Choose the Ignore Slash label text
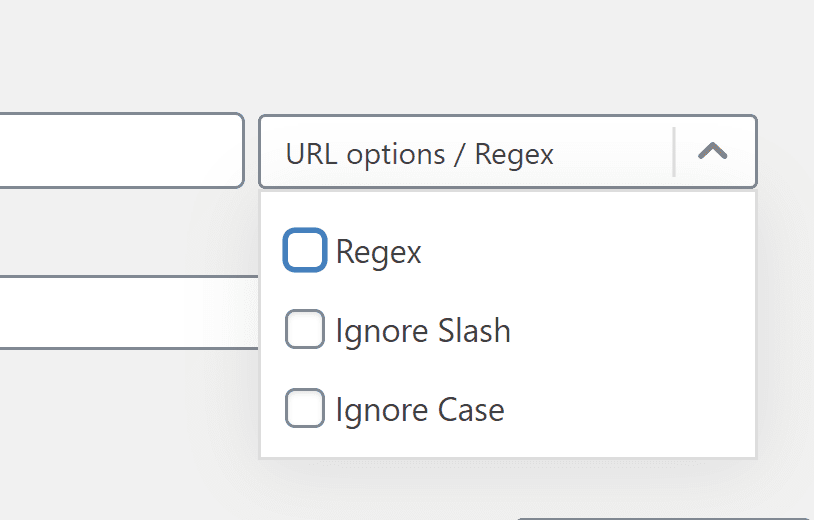Image resolution: width=814 pixels, height=520 pixels. [423, 331]
